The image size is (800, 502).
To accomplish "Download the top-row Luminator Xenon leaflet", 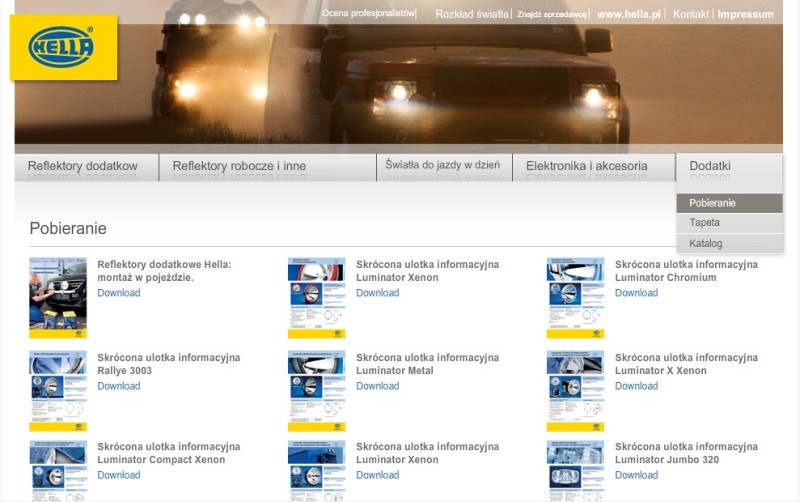I will pos(378,293).
